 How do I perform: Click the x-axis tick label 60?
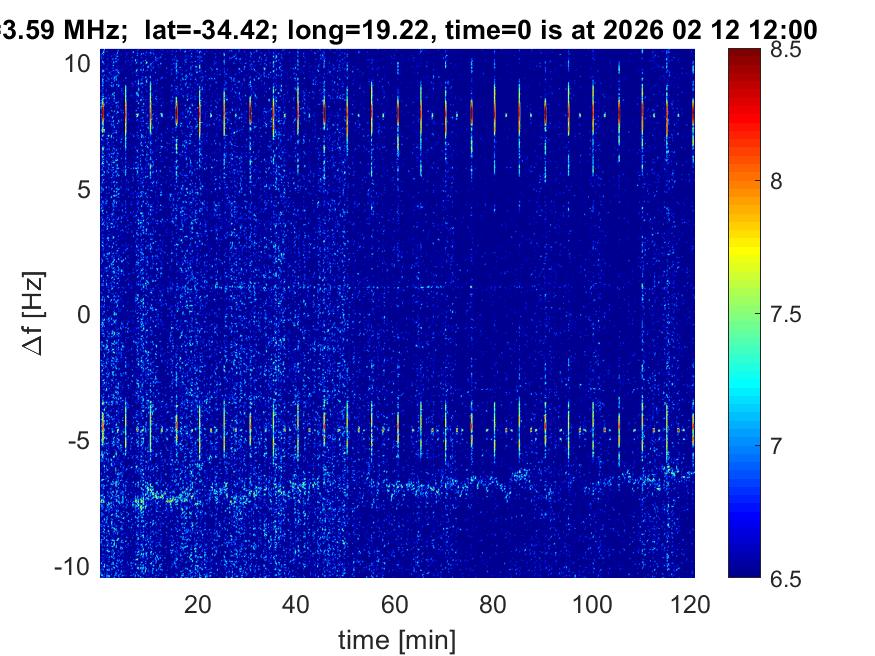pos(395,603)
